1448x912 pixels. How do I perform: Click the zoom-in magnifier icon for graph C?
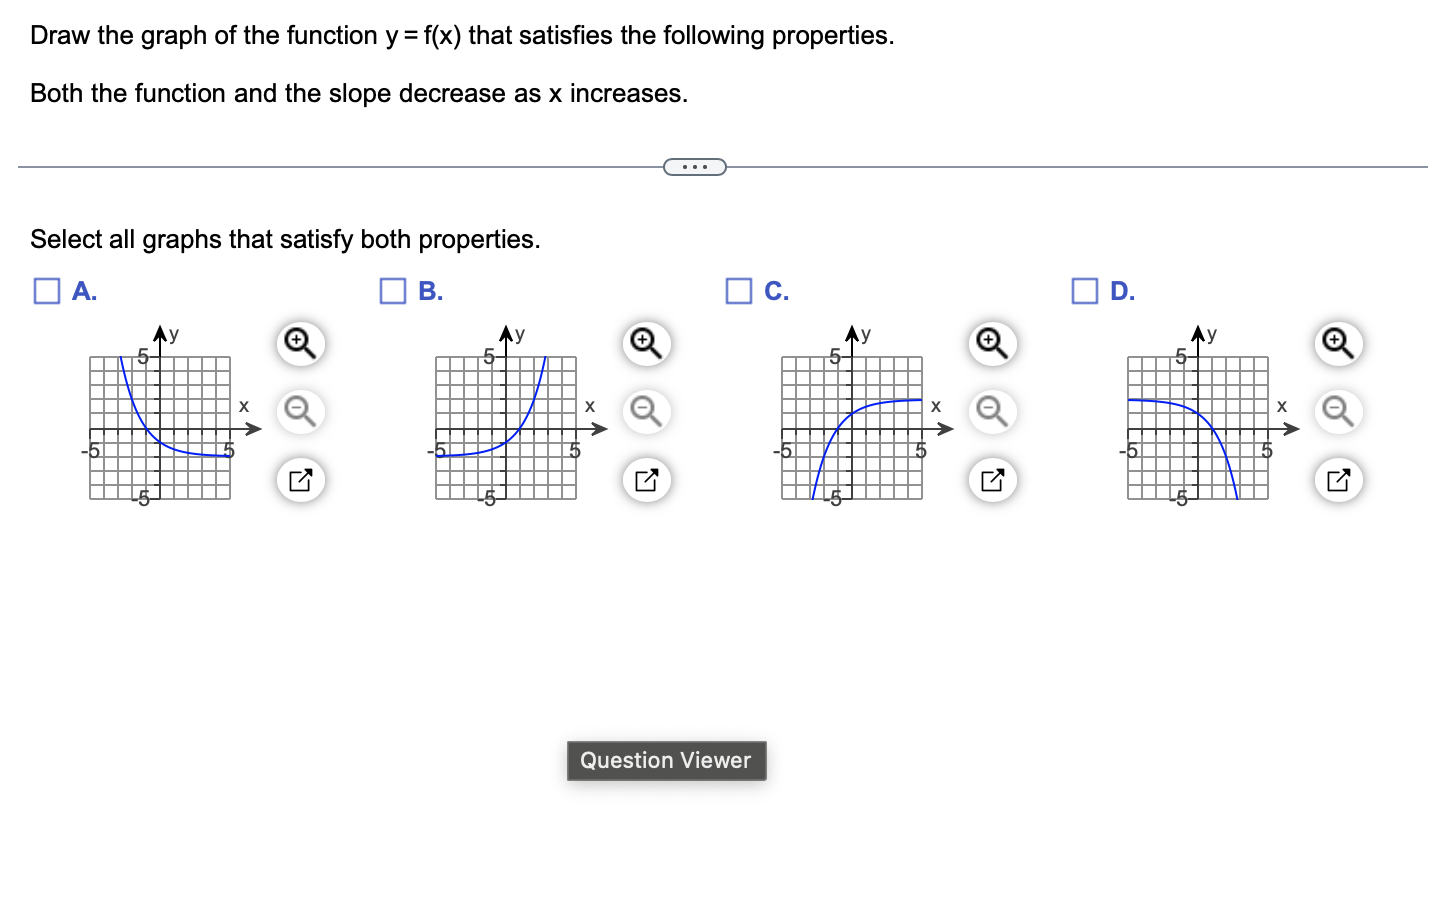991,343
